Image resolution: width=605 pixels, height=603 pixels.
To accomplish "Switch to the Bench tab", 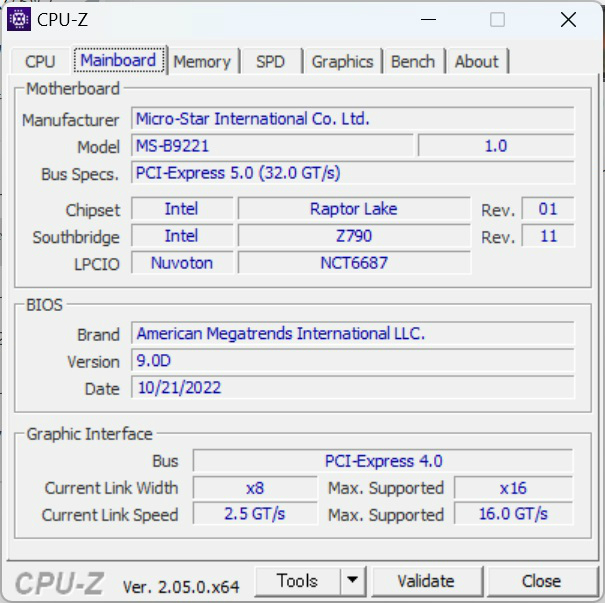I will [x=413, y=62].
